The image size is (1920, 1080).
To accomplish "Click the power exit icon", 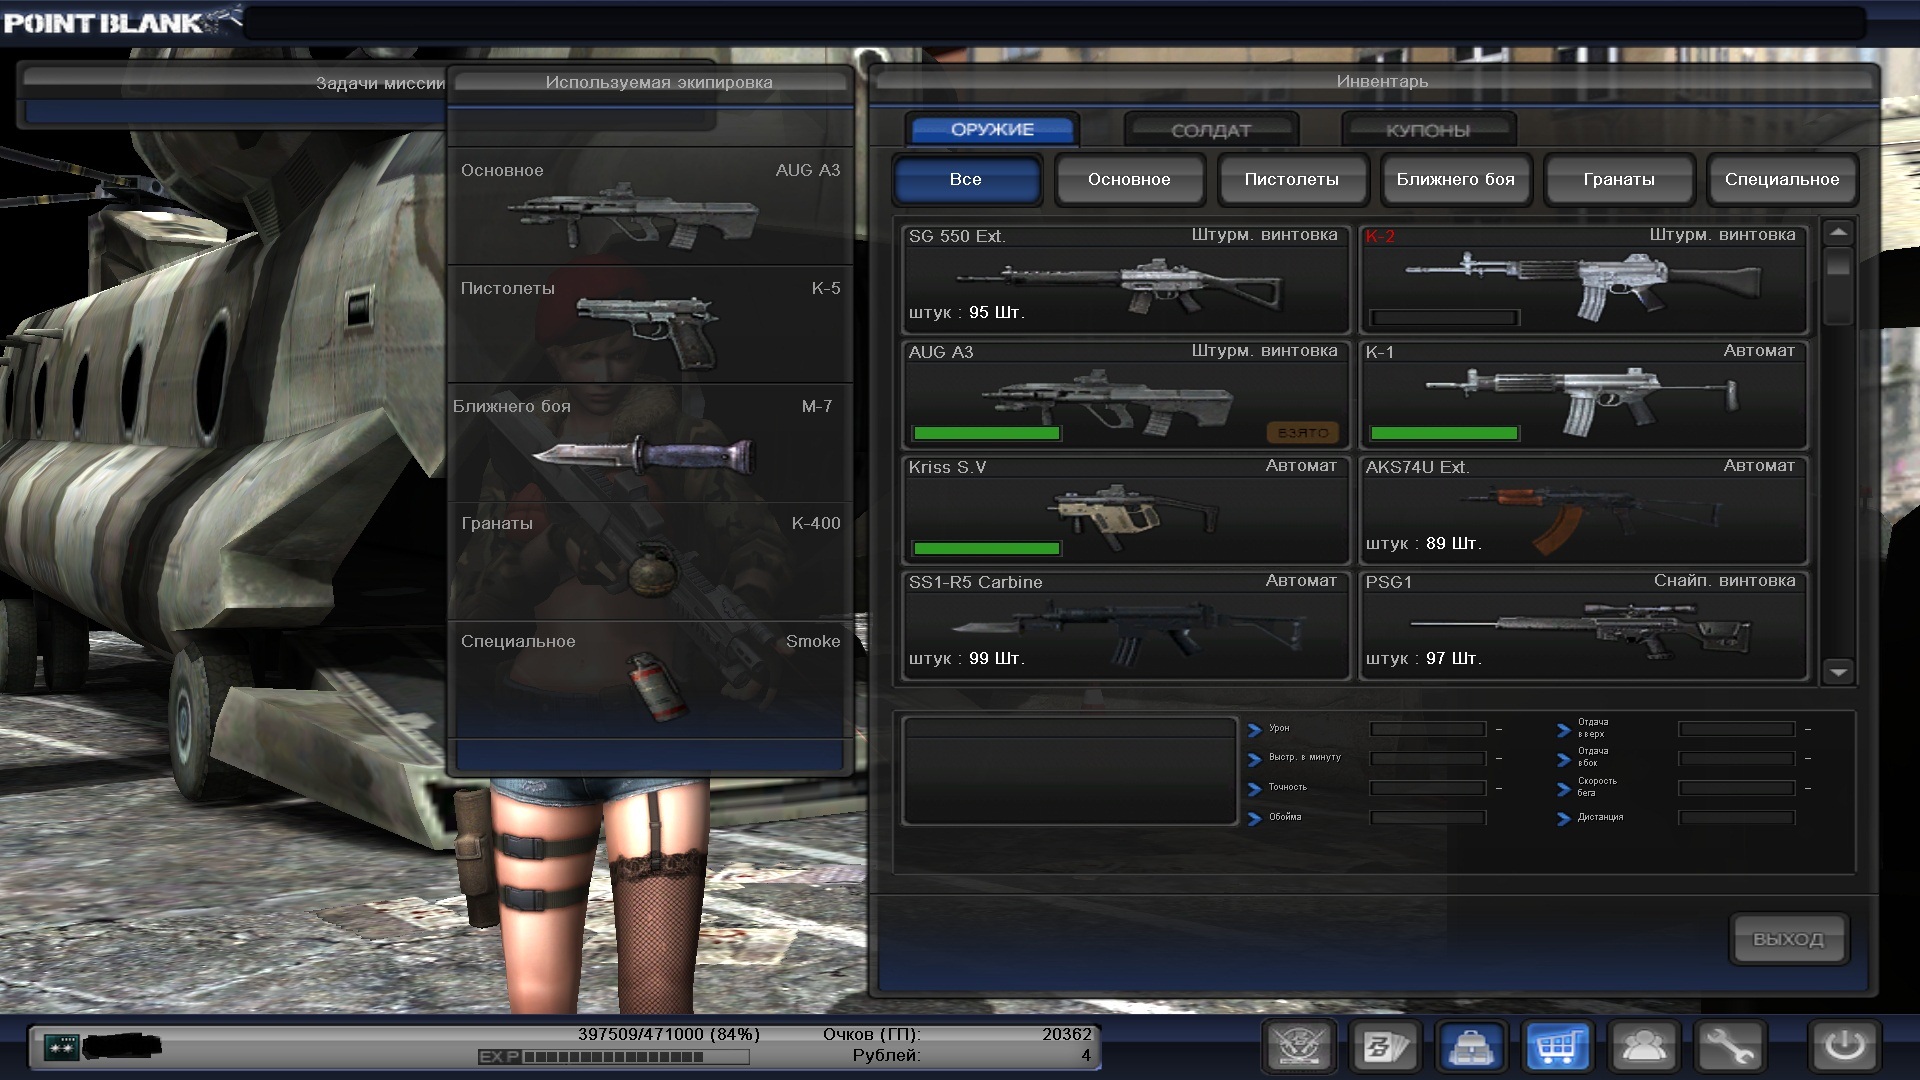I will tap(1844, 1047).
